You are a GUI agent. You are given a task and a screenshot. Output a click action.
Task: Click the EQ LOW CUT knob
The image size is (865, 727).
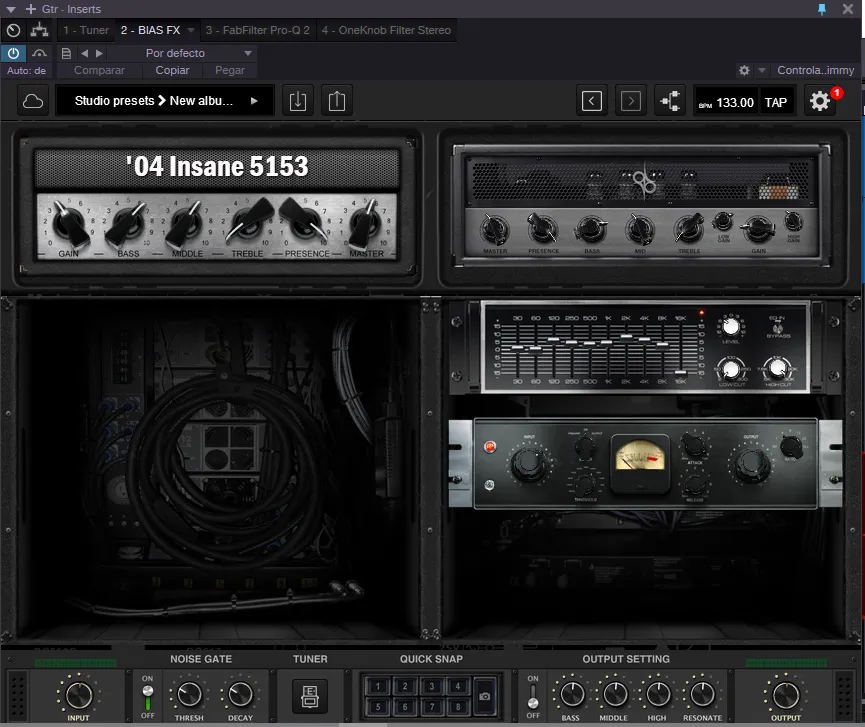(731, 368)
